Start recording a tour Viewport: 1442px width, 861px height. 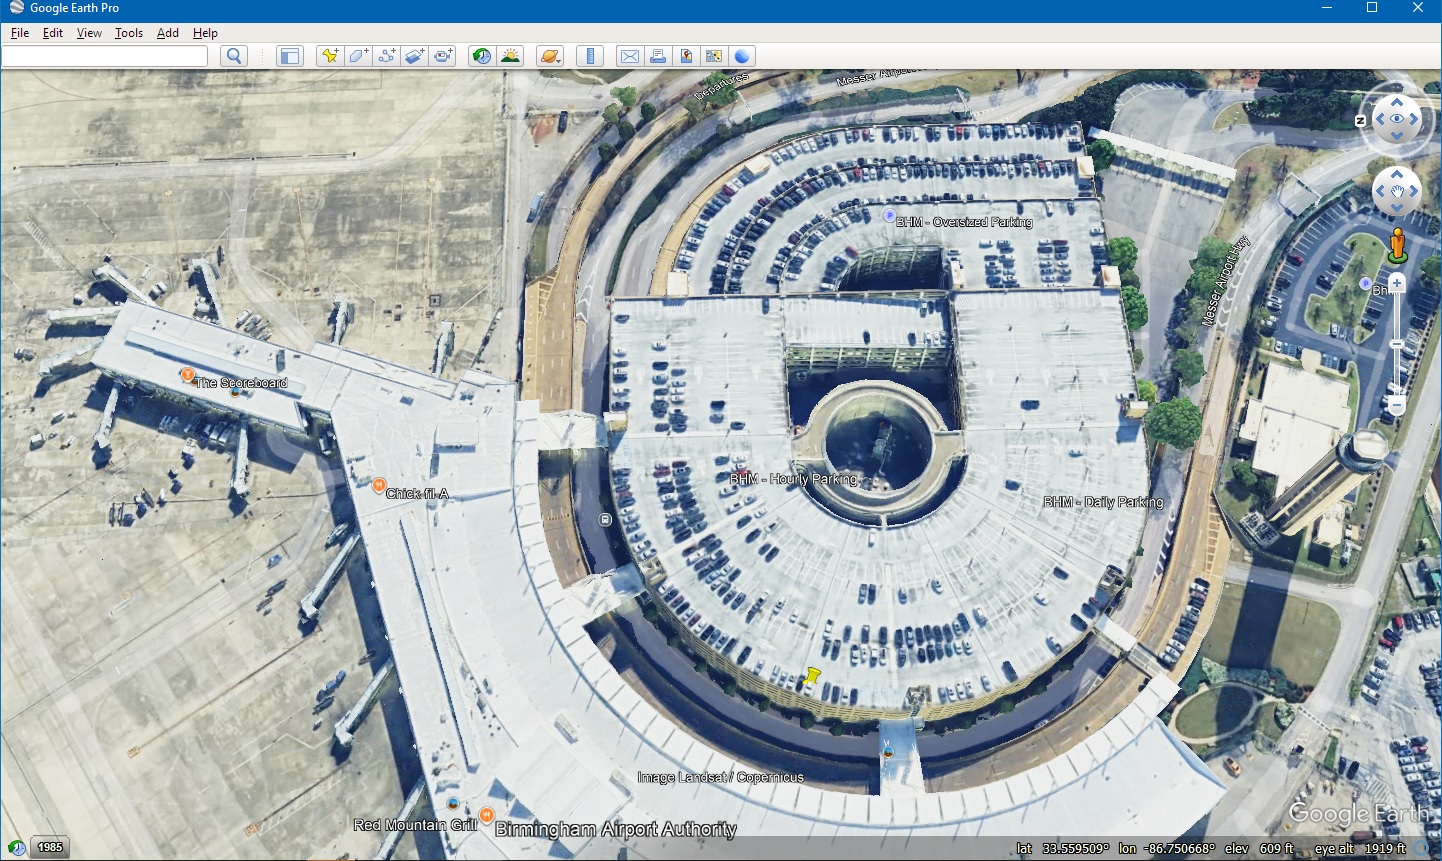tap(443, 56)
